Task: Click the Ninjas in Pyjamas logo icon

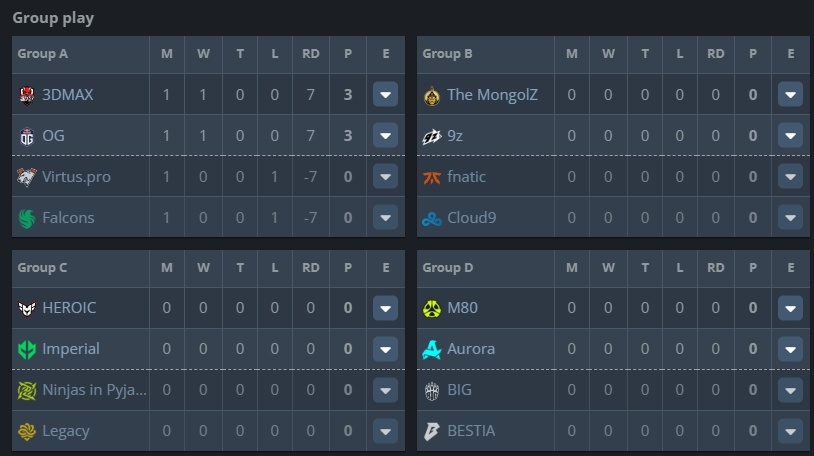Action: point(26,390)
